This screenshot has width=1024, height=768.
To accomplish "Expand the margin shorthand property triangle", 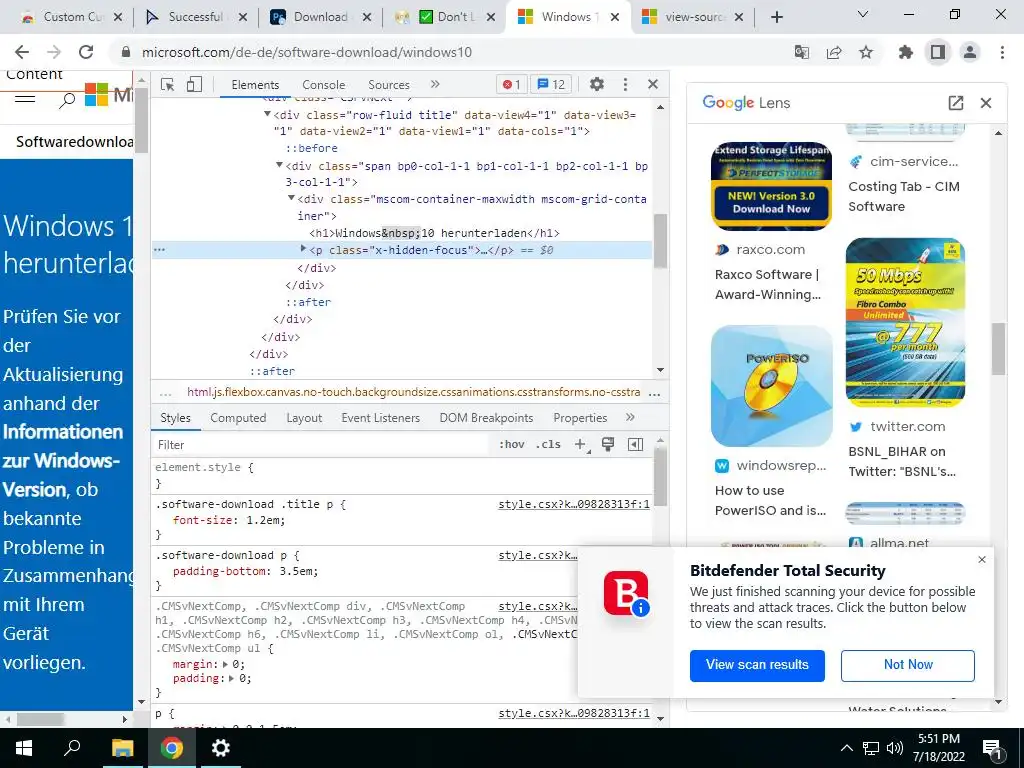I will (225, 664).
